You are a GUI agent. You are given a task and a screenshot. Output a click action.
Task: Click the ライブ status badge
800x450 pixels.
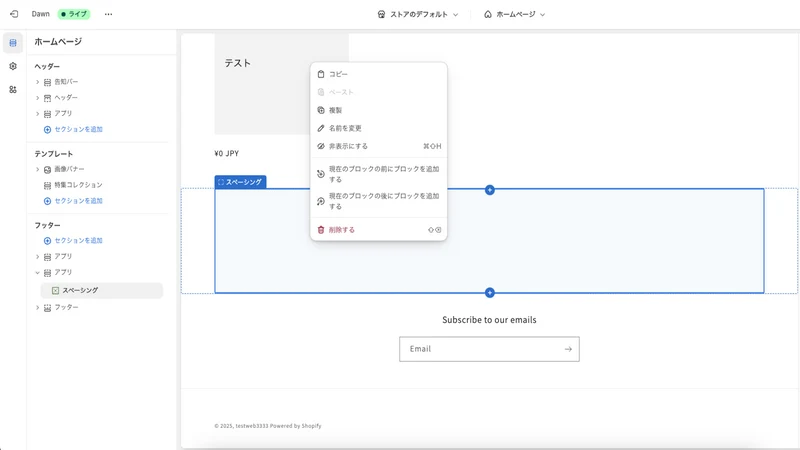74,14
